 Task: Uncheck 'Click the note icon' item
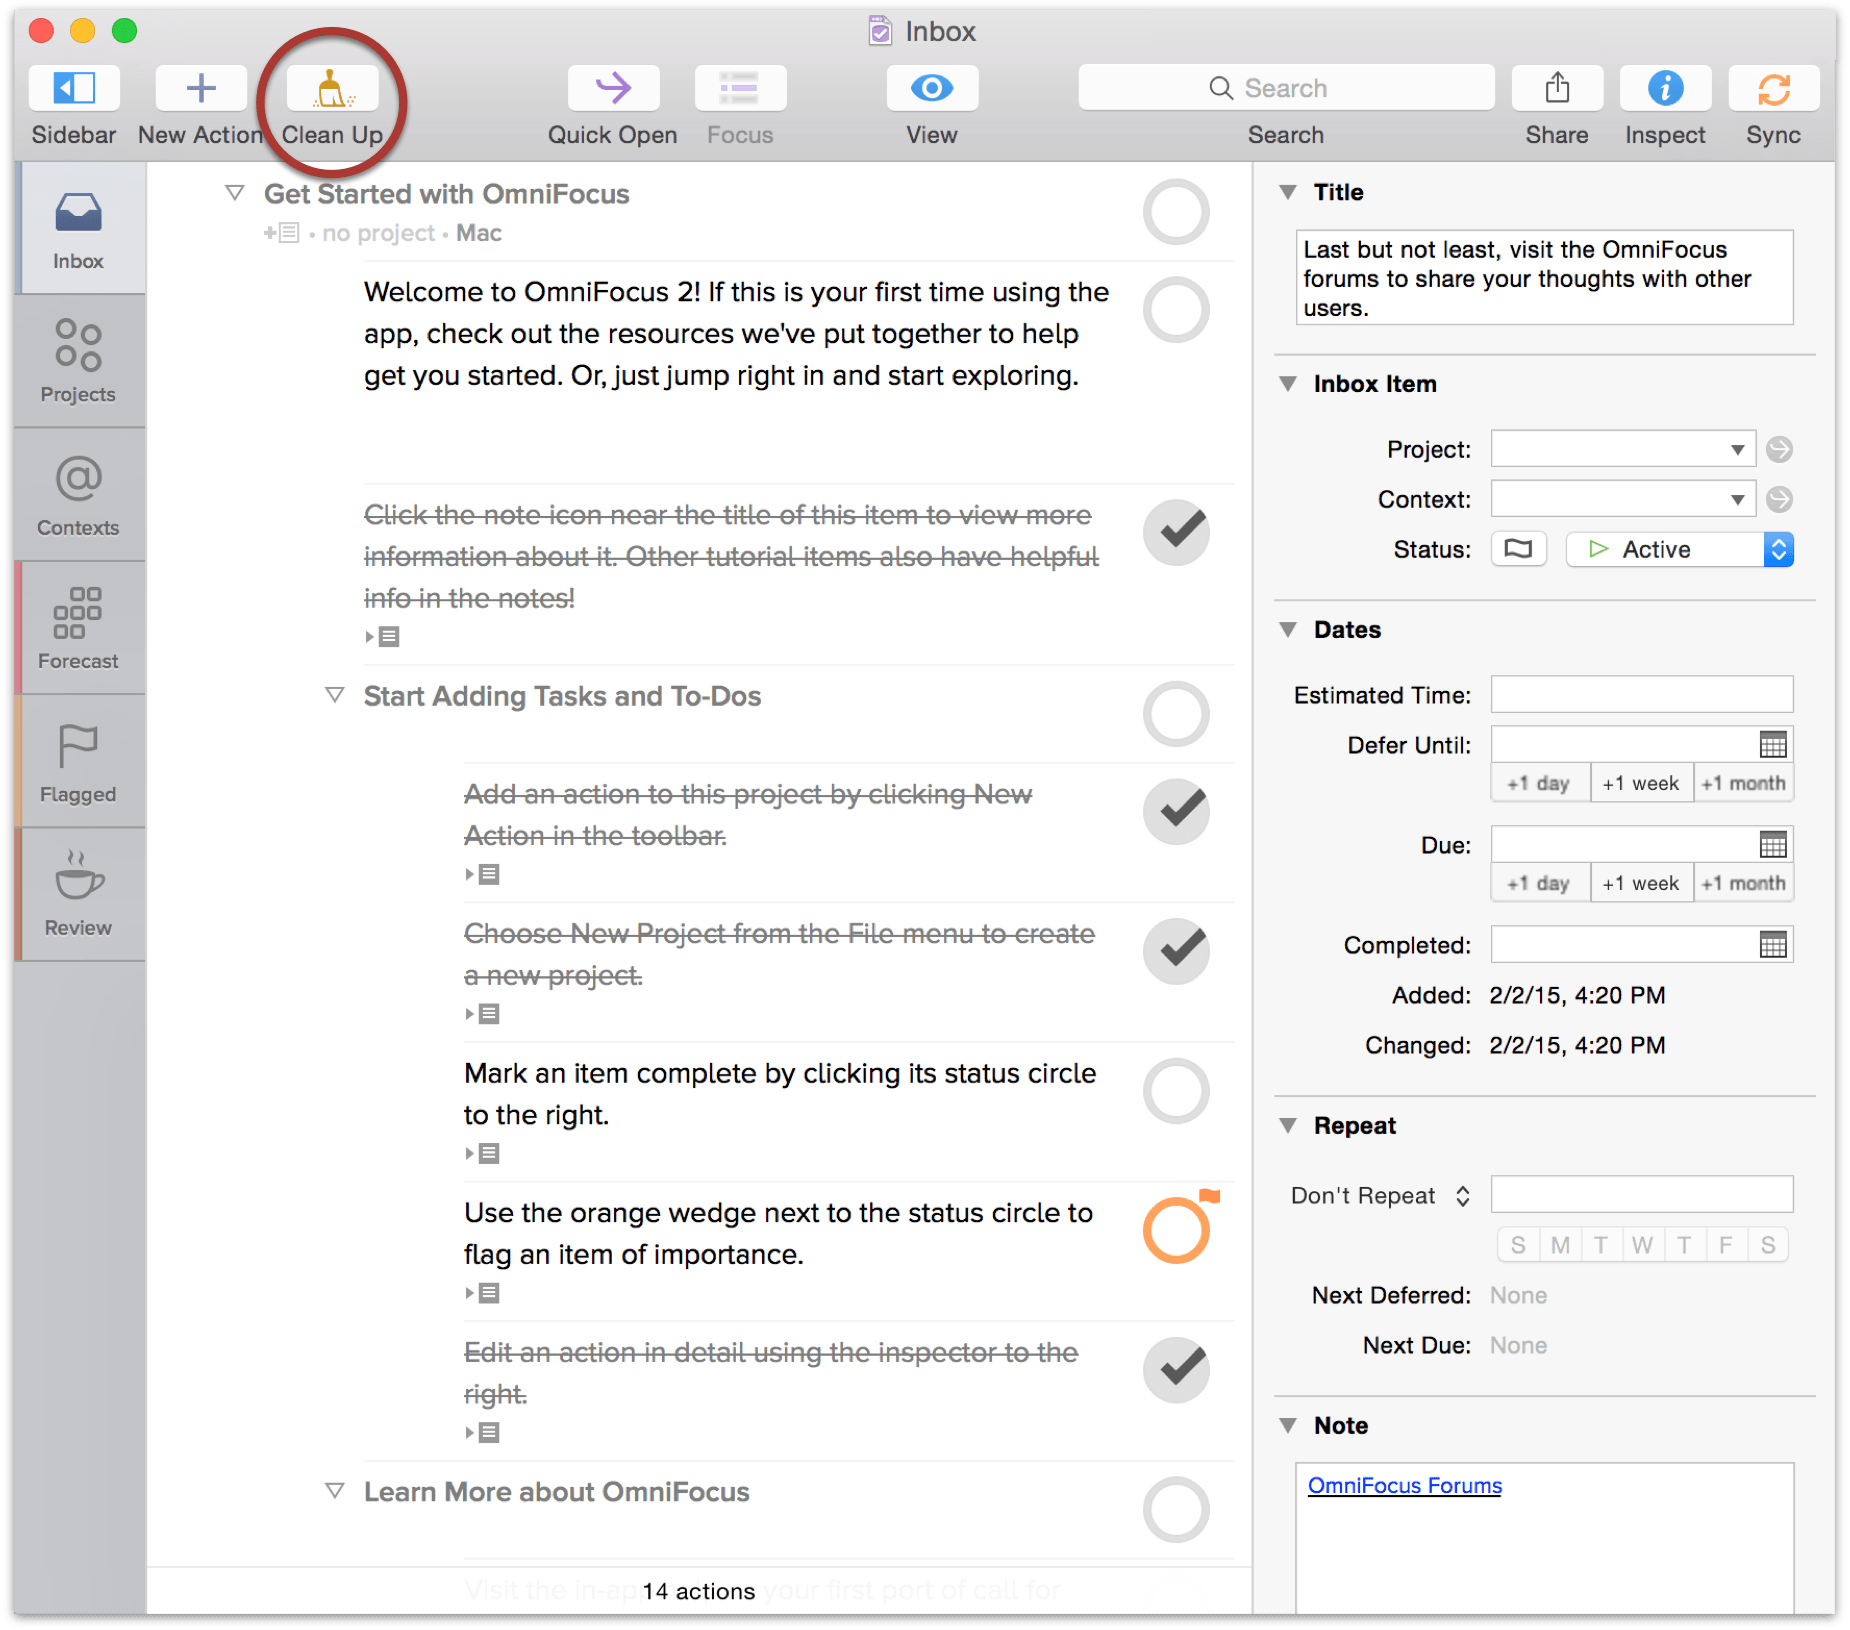click(x=1176, y=532)
